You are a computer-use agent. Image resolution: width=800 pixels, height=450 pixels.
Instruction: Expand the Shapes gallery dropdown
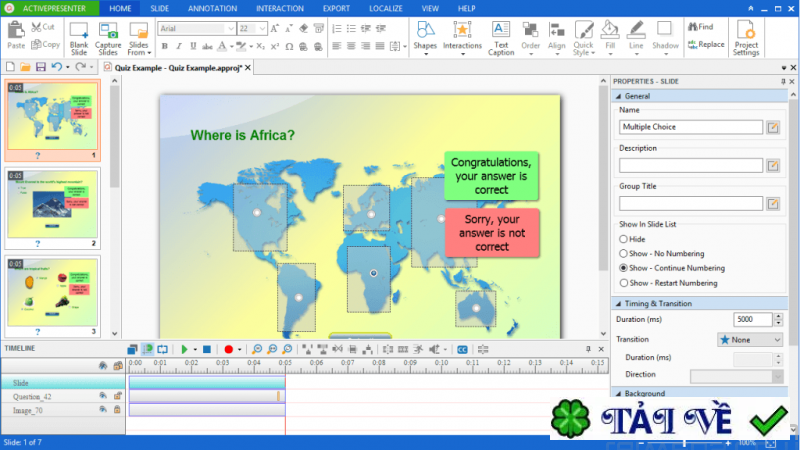coord(425,54)
